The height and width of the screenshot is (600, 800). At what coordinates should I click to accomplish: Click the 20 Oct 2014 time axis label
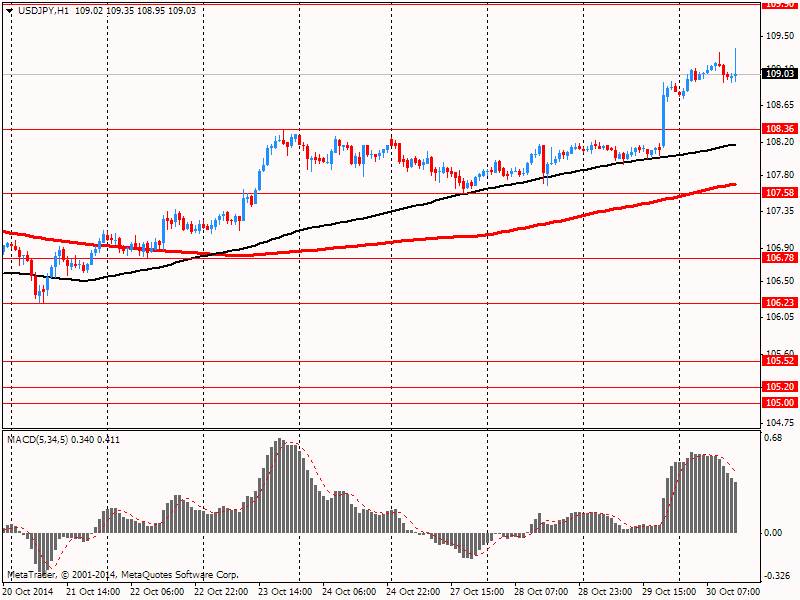[28, 592]
